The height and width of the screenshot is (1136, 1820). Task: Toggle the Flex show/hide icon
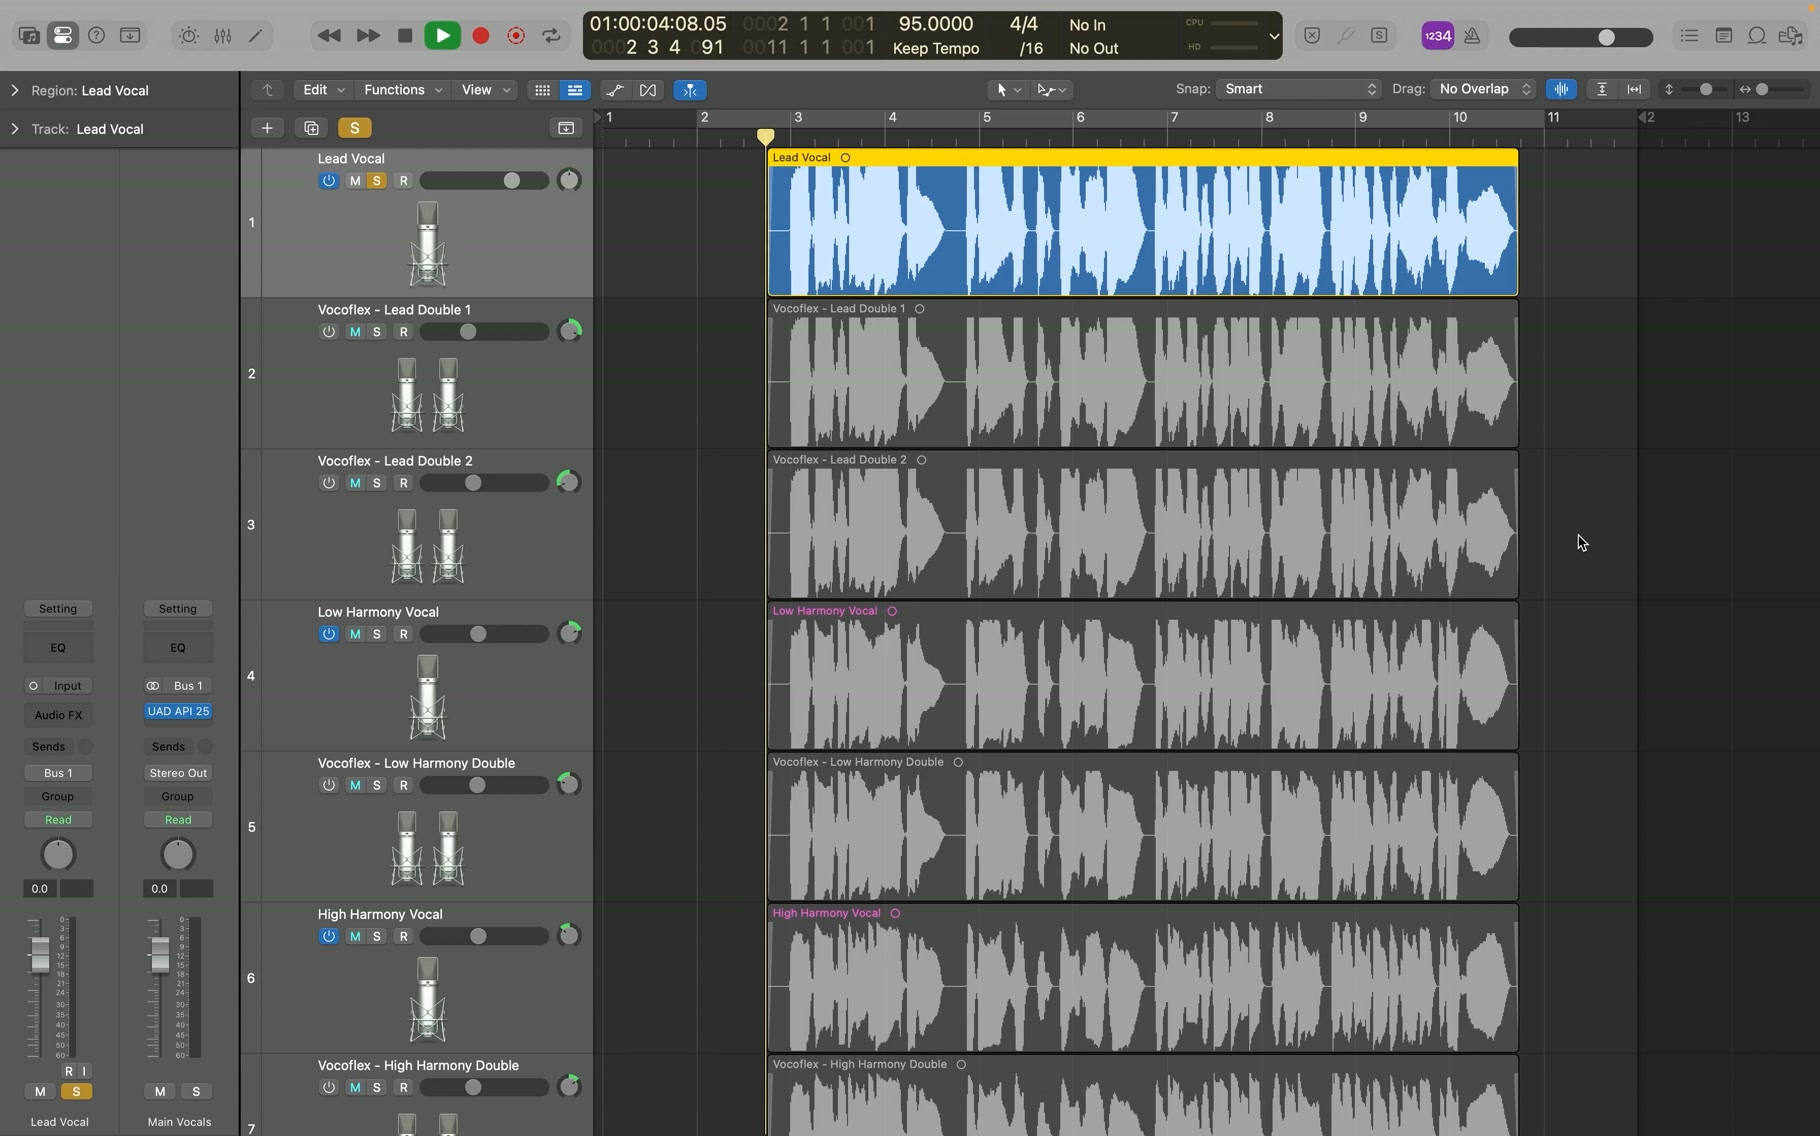(x=648, y=90)
